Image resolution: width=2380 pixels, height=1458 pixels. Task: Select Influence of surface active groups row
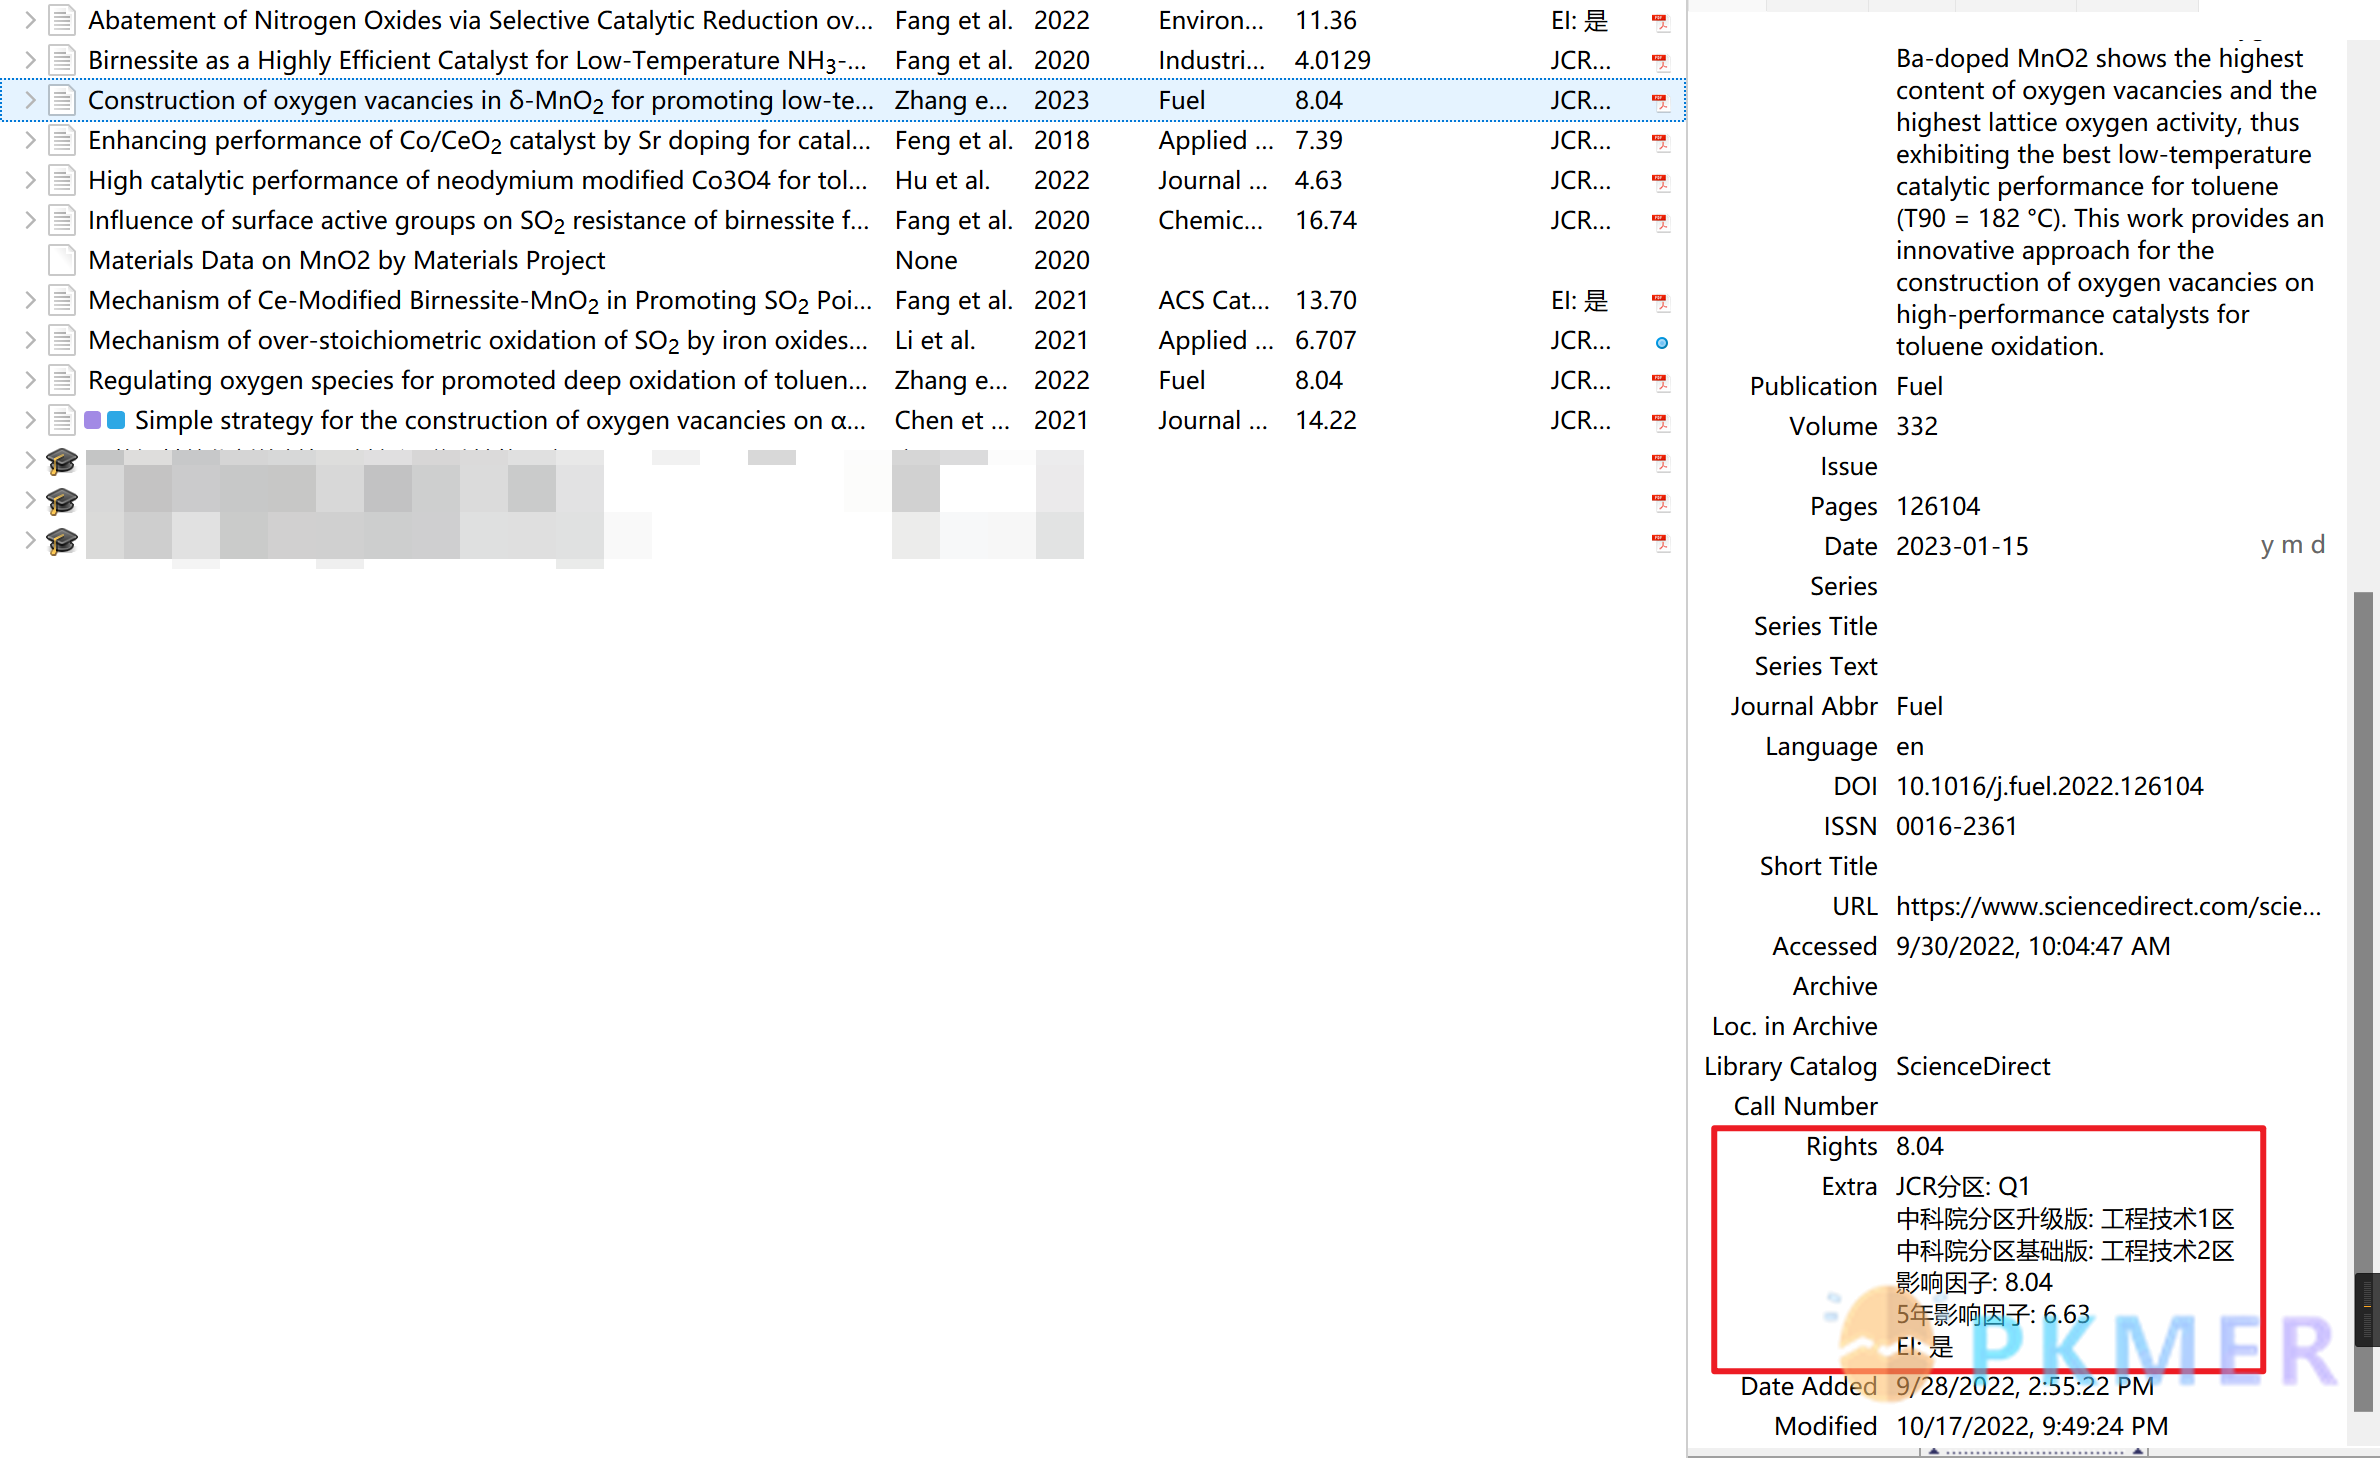coord(478,220)
